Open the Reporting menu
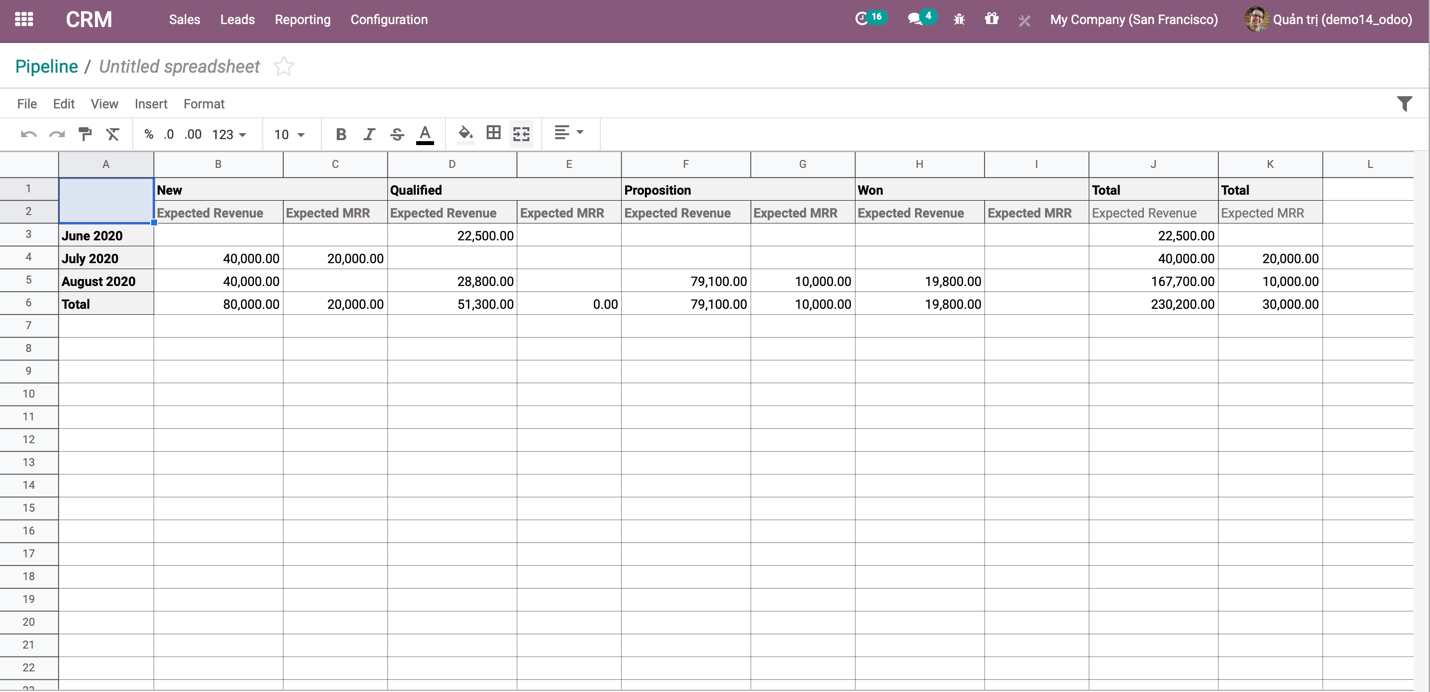 [x=302, y=19]
